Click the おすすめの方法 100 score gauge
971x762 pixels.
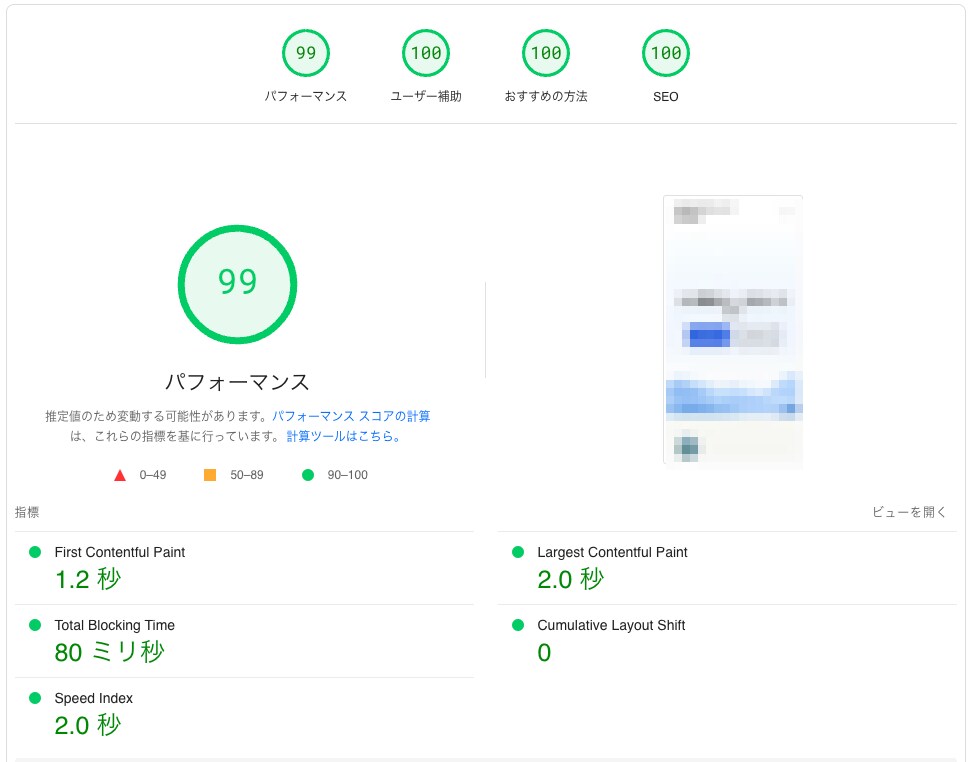click(546, 53)
